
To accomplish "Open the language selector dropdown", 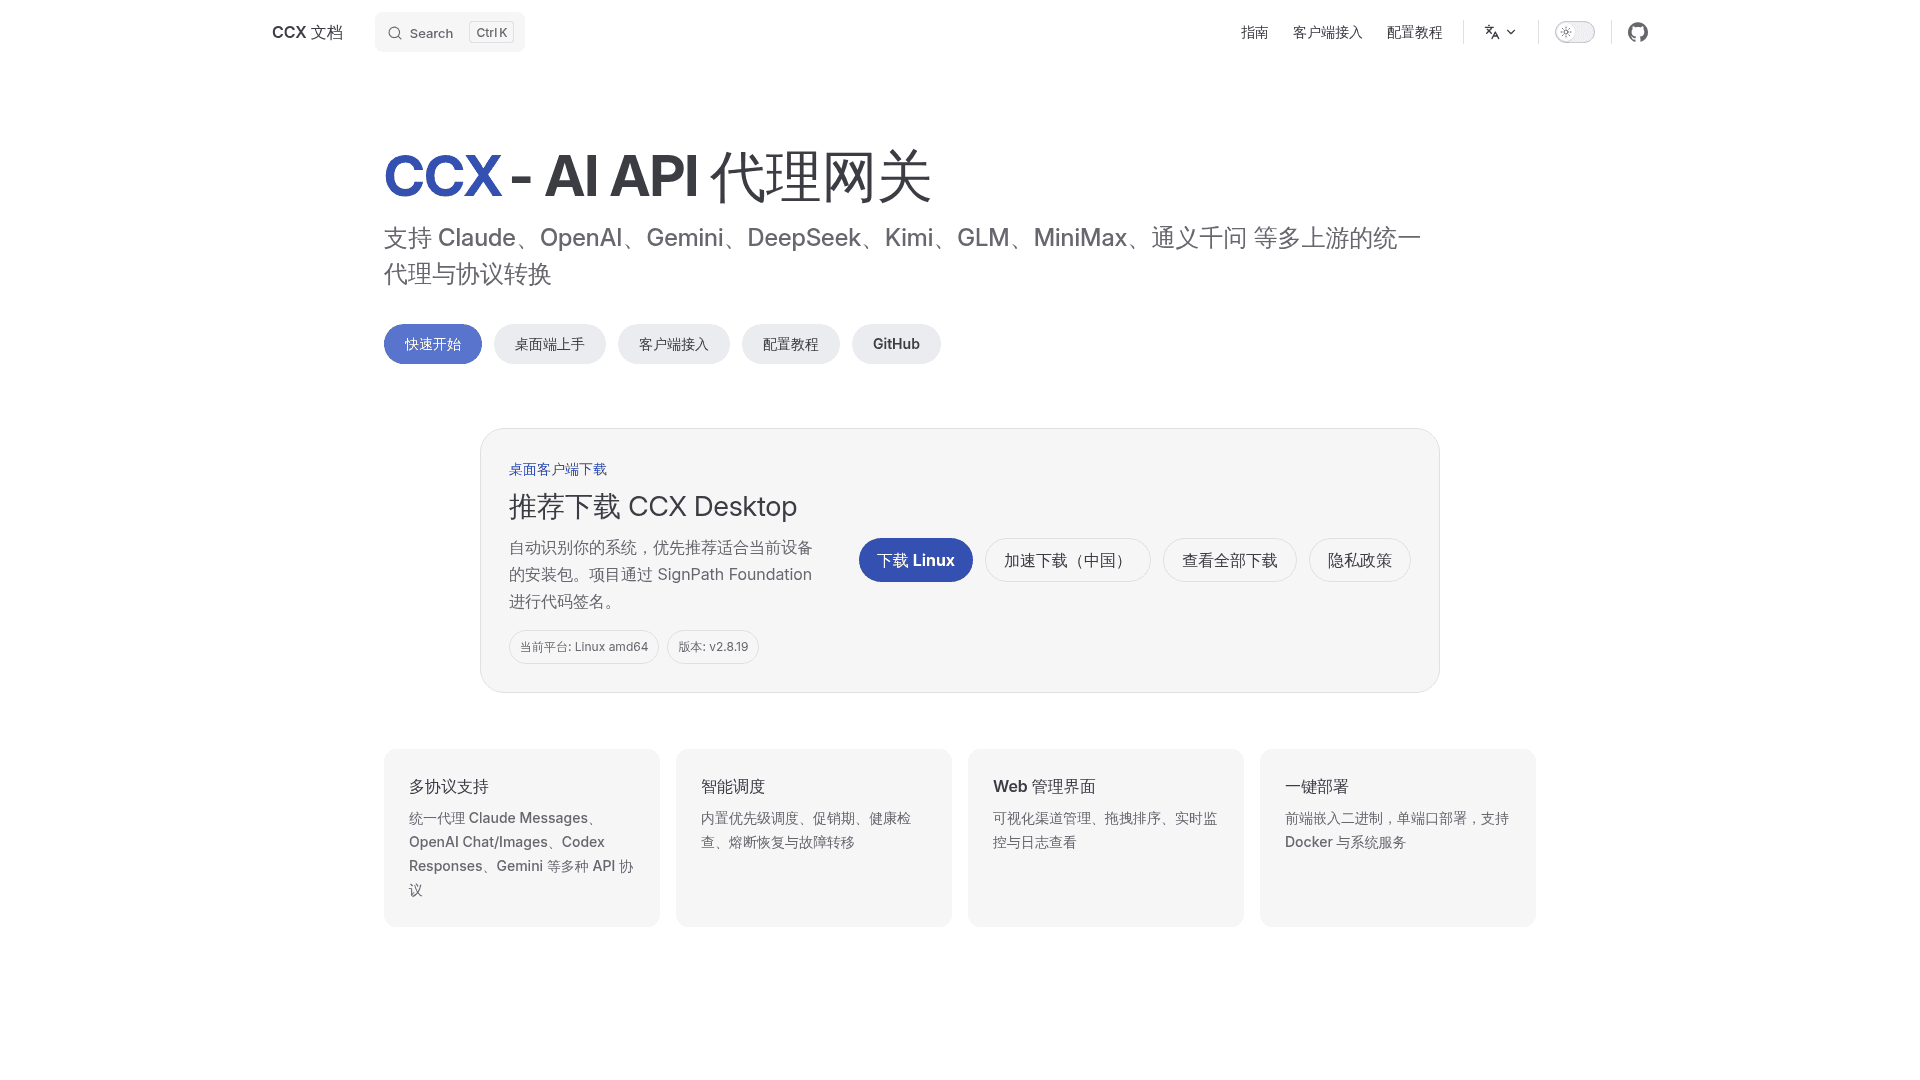I will tap(1500, 32).
